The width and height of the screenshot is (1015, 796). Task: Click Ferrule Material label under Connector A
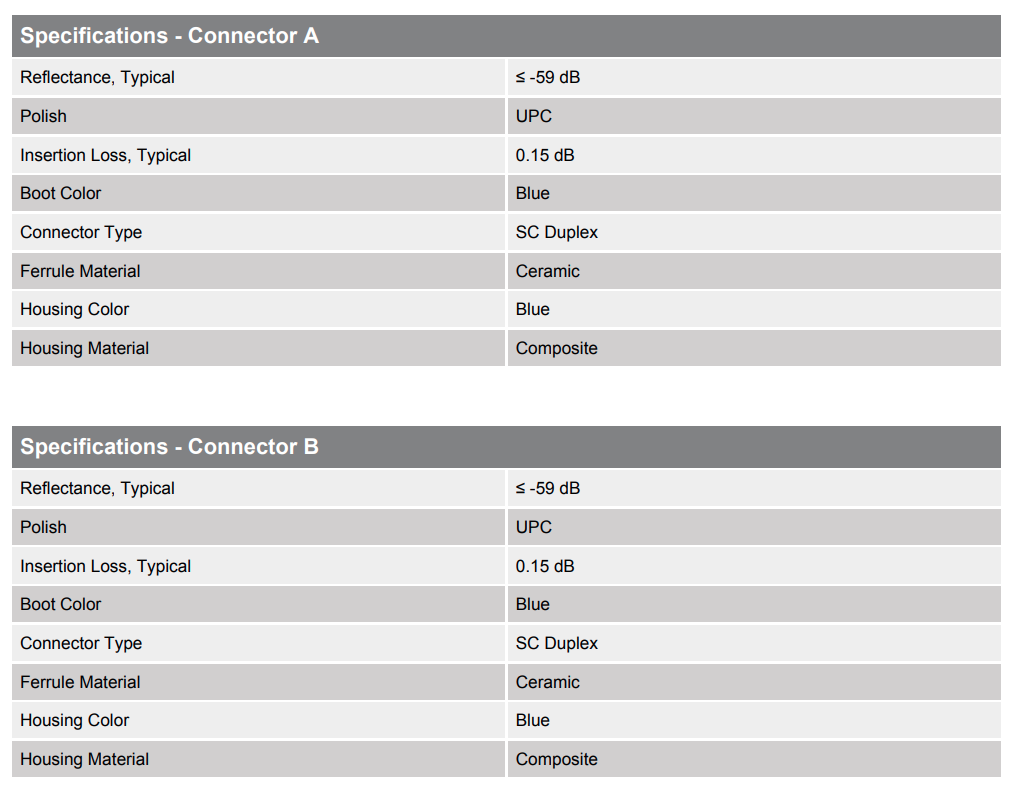click(80, 271)
